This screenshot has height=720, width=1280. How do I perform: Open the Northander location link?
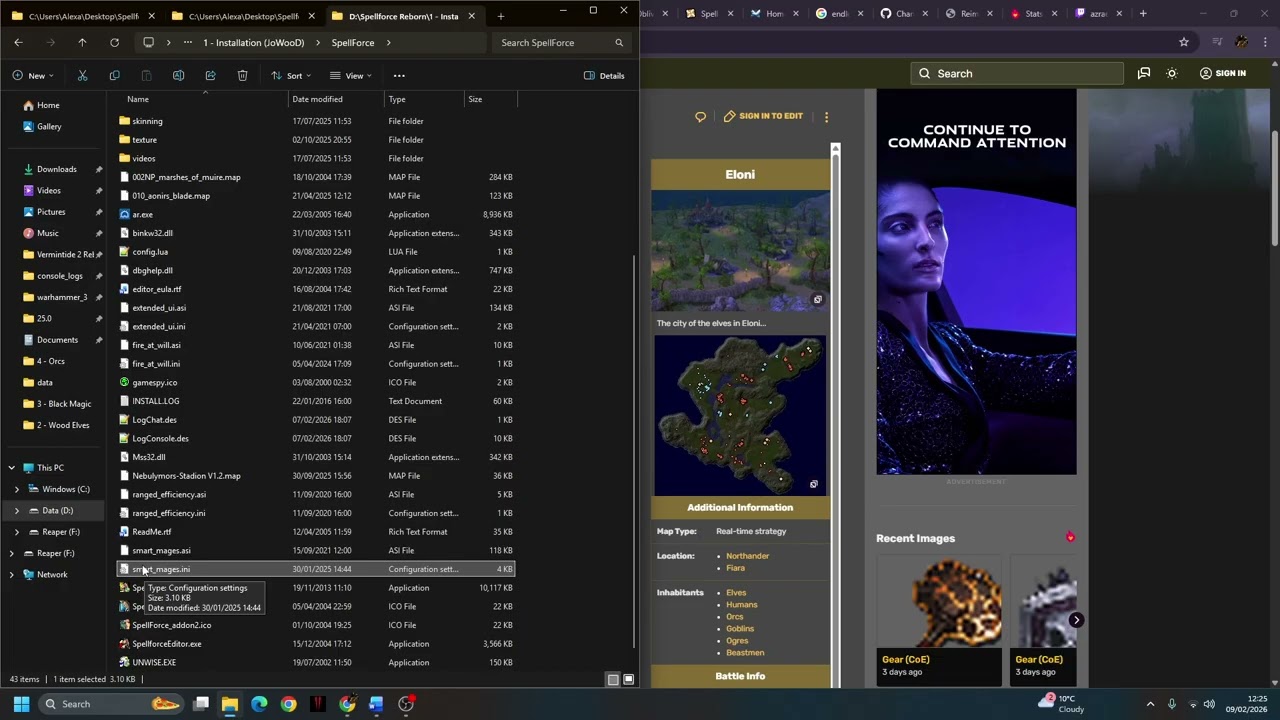click(x=747, y=556)
